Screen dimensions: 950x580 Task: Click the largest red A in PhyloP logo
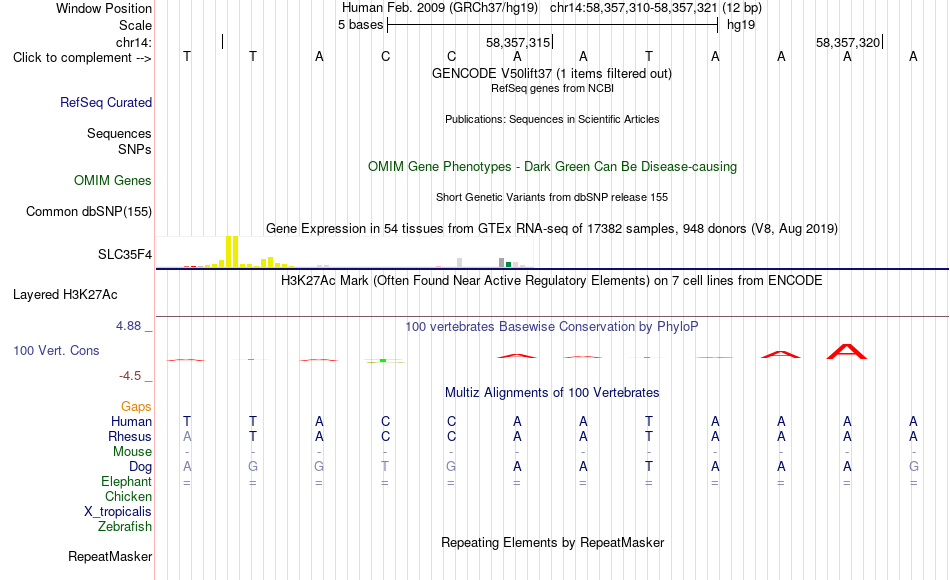[847, 352]
